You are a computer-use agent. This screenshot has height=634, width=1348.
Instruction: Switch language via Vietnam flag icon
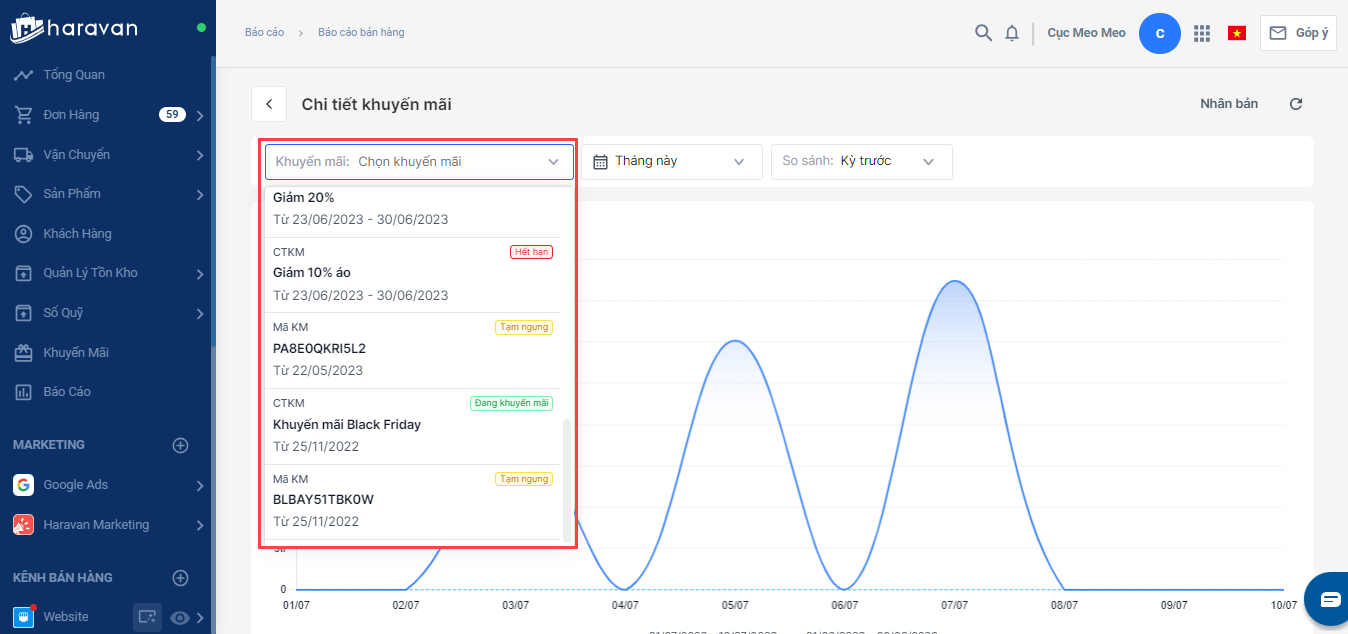[1237, 33]
